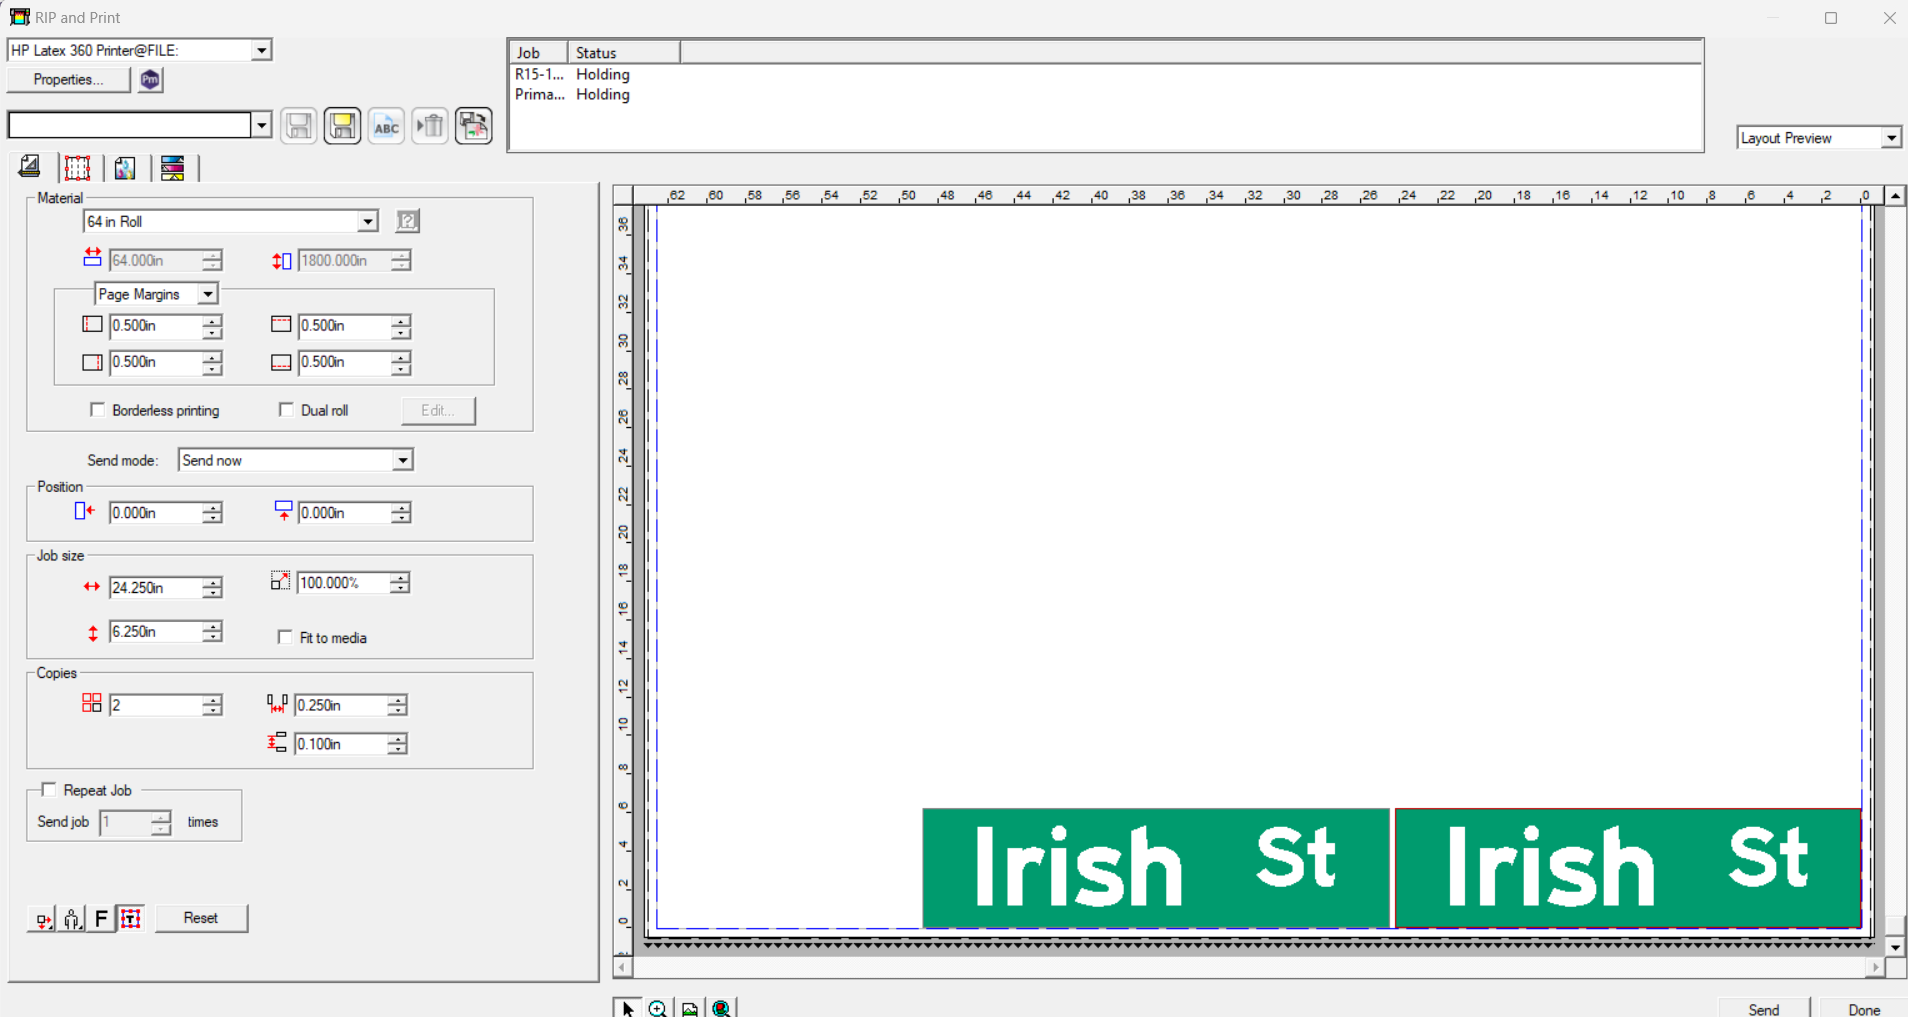Send the job with the Send button

coord(1763,1010)
